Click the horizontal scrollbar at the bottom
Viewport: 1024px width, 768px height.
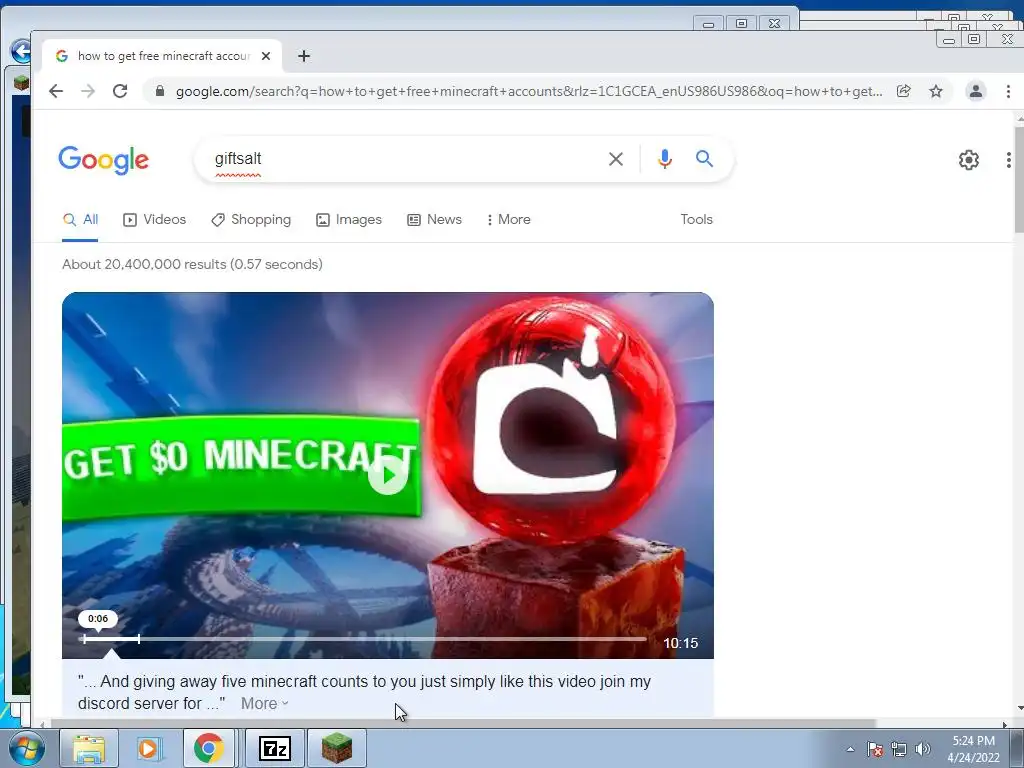click(462, 724)
